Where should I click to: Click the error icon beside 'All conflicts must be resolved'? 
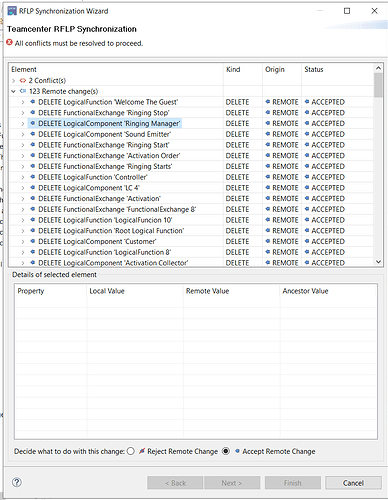coord(10,43)
